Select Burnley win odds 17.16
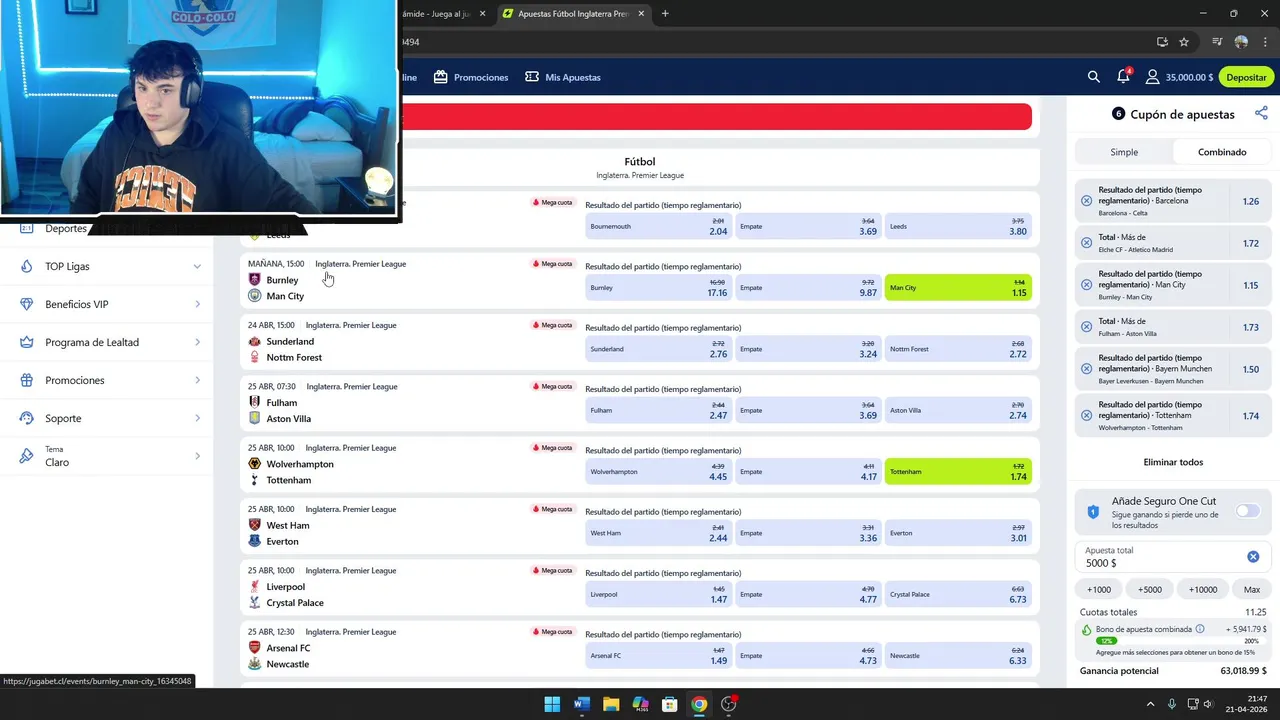This screenshot has width=1280, height=720. click(x=658, y=287)
